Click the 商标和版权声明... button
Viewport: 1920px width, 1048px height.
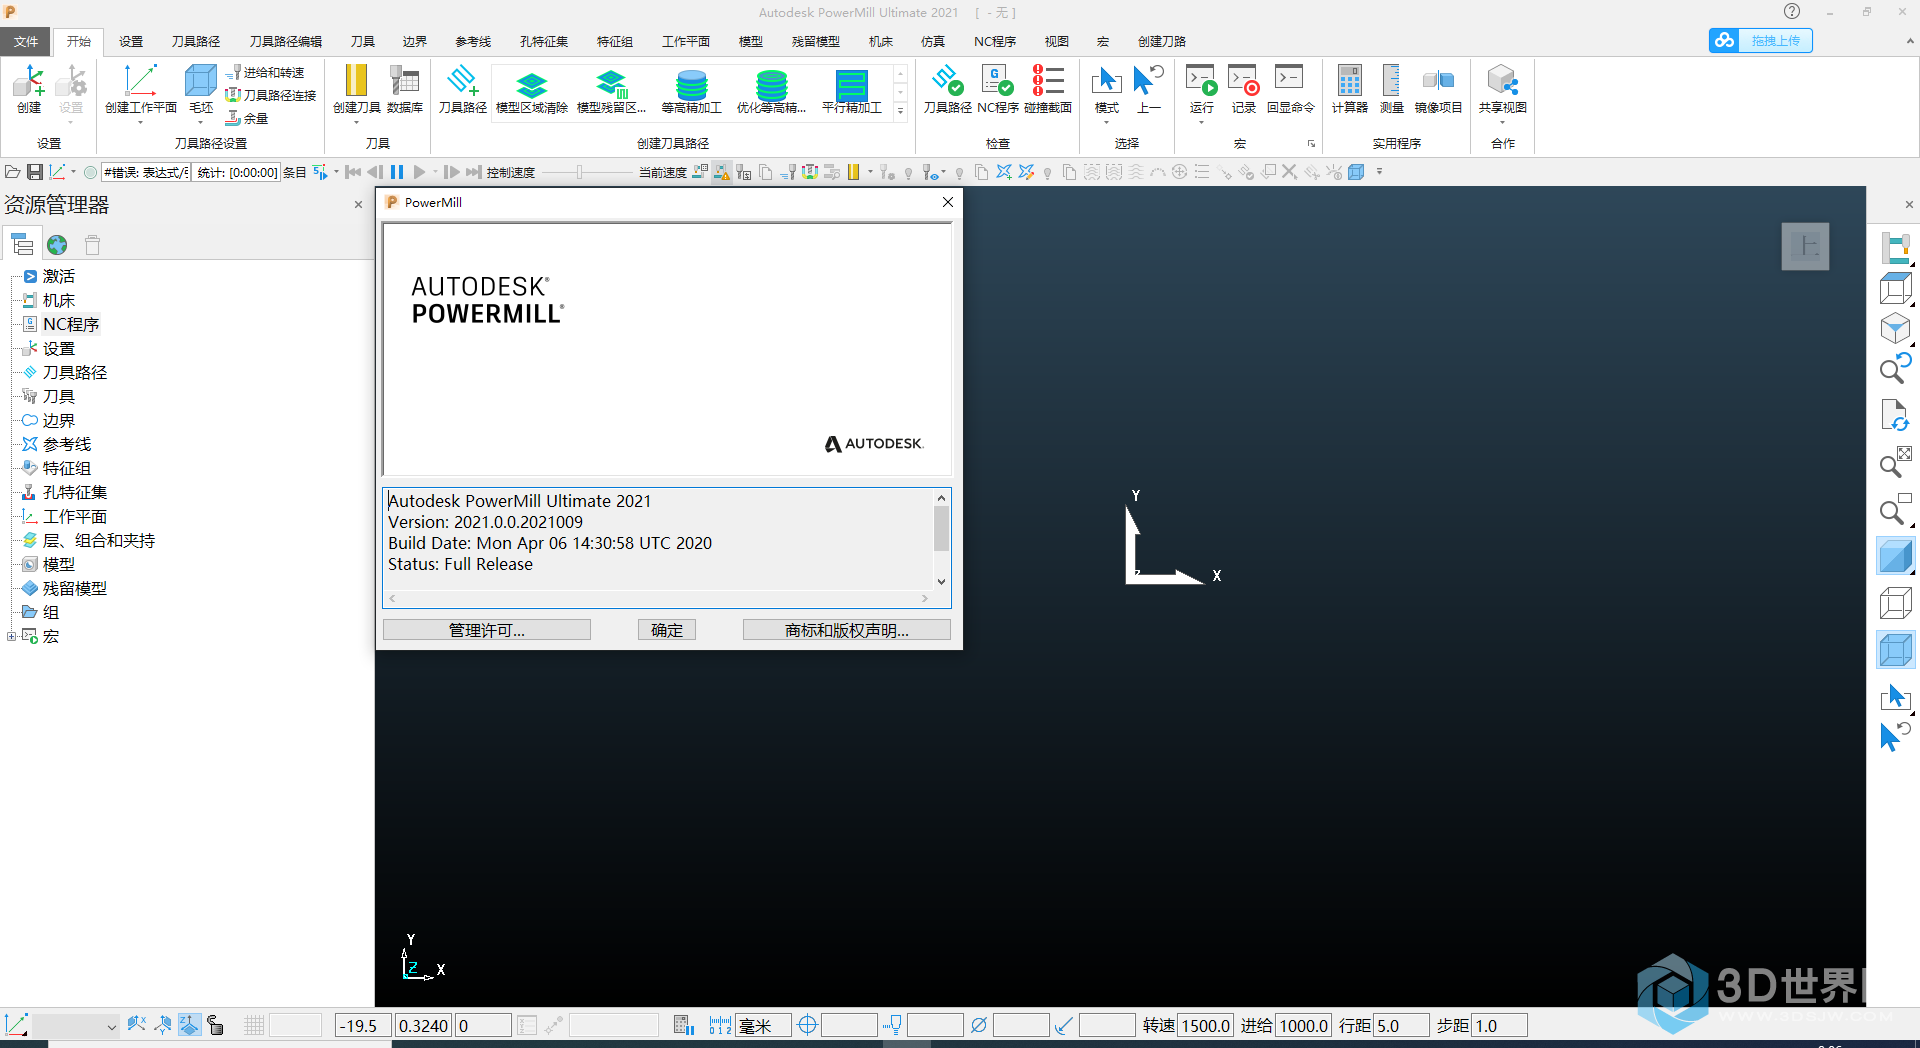click(x=847, y=630)
